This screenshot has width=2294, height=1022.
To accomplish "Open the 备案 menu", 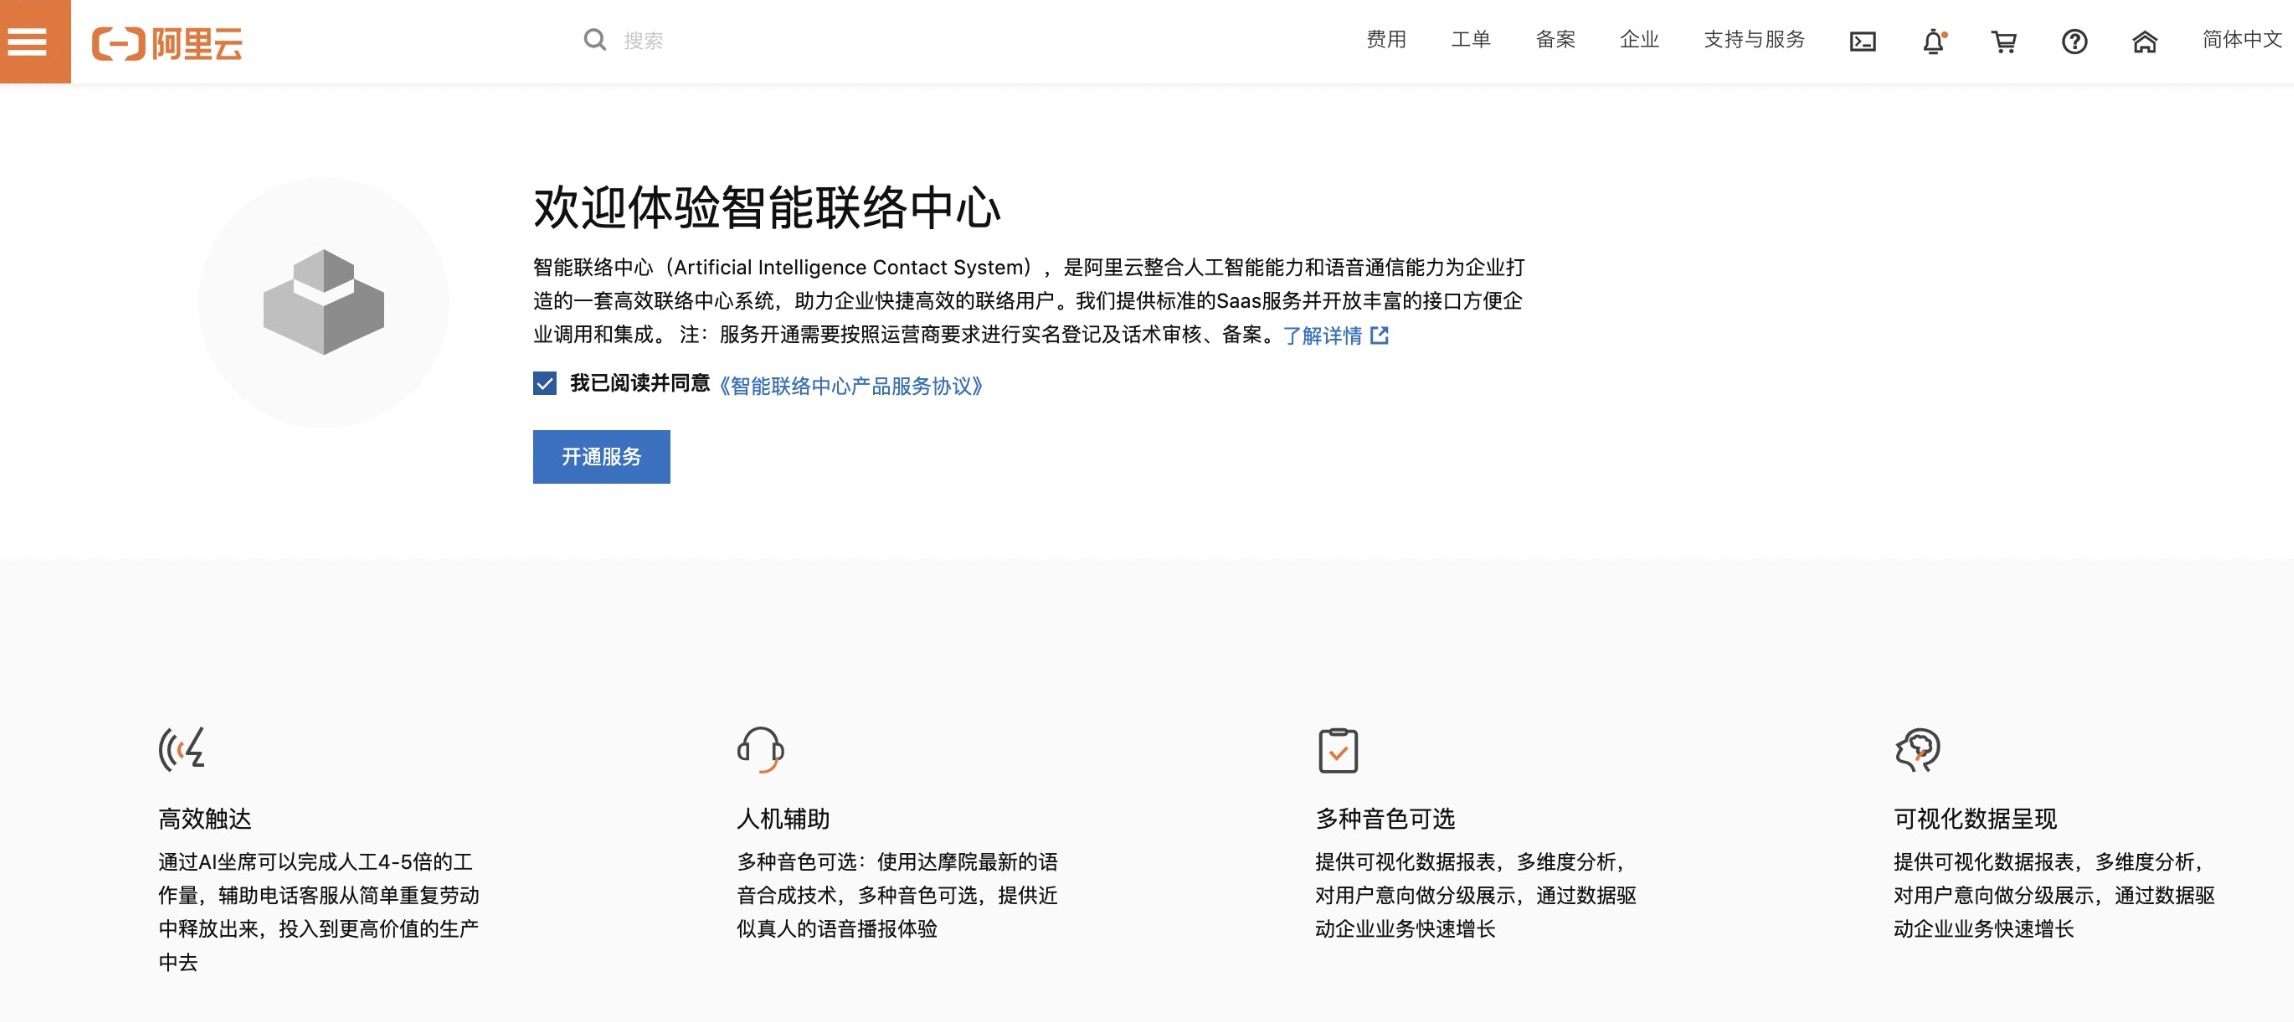I will (x=1555, y=40).
